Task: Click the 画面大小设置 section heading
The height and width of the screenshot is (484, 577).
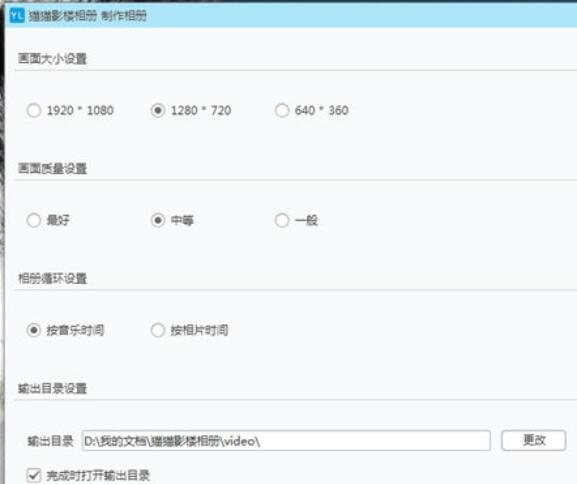Action: click(52, 59)
